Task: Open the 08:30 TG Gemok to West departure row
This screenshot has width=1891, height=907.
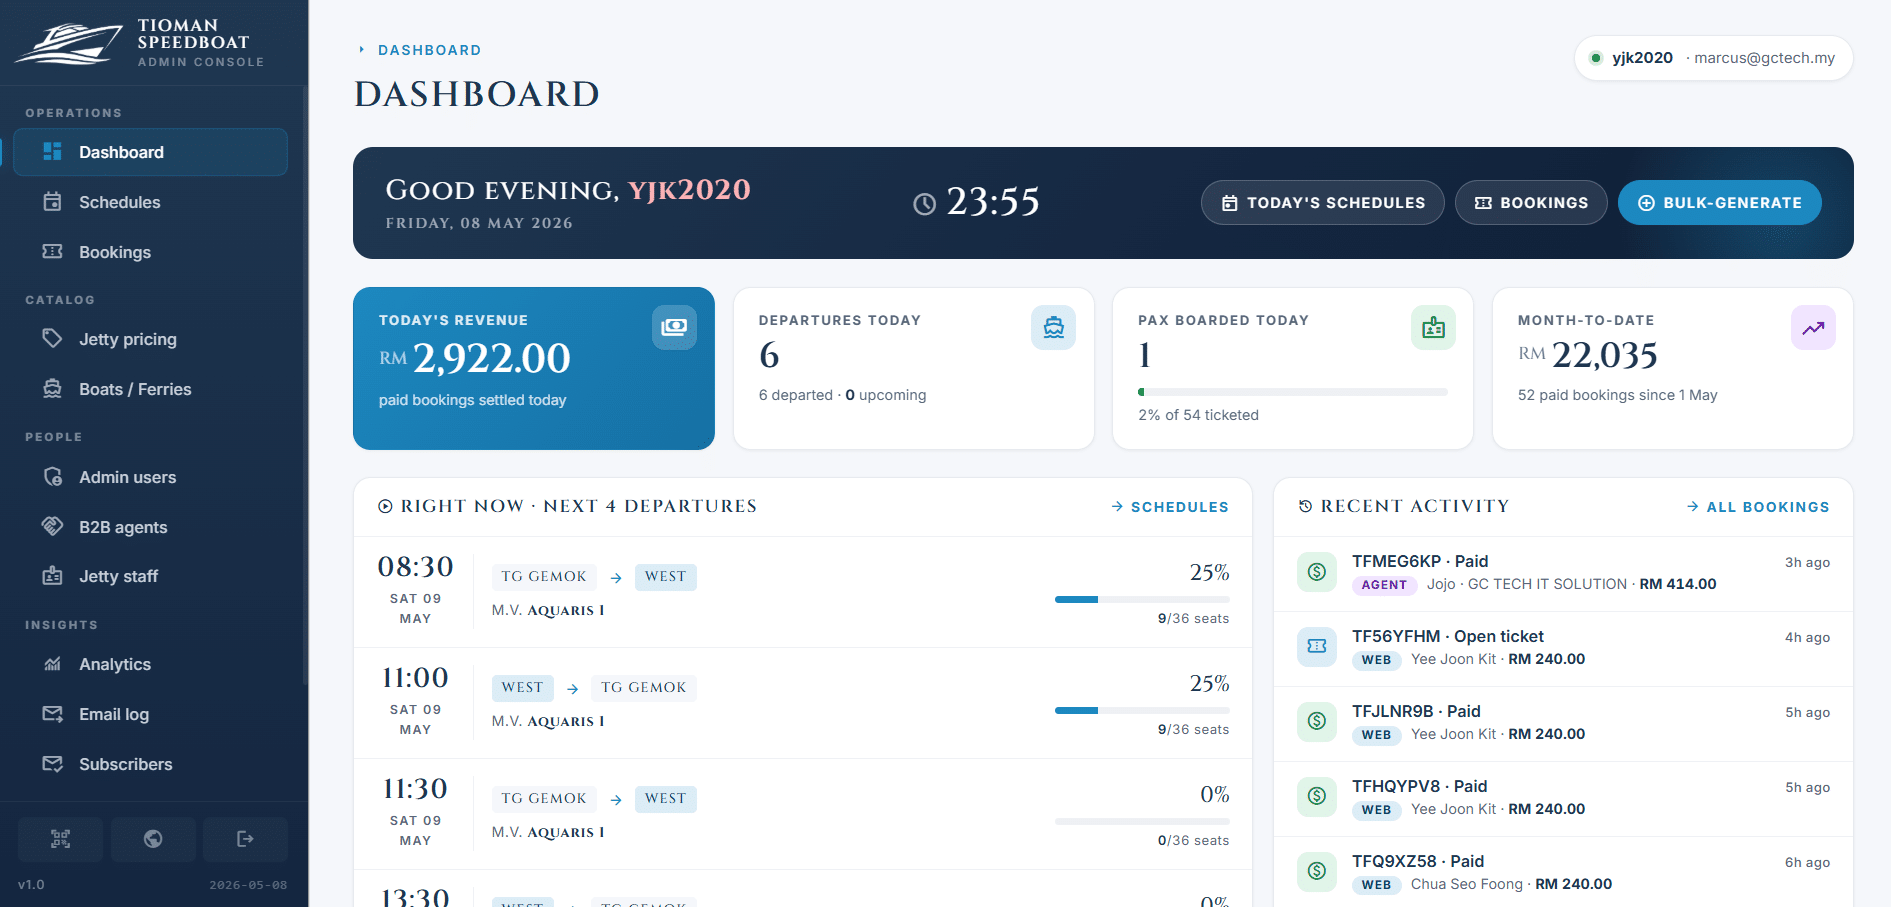Action: [803, 592]
